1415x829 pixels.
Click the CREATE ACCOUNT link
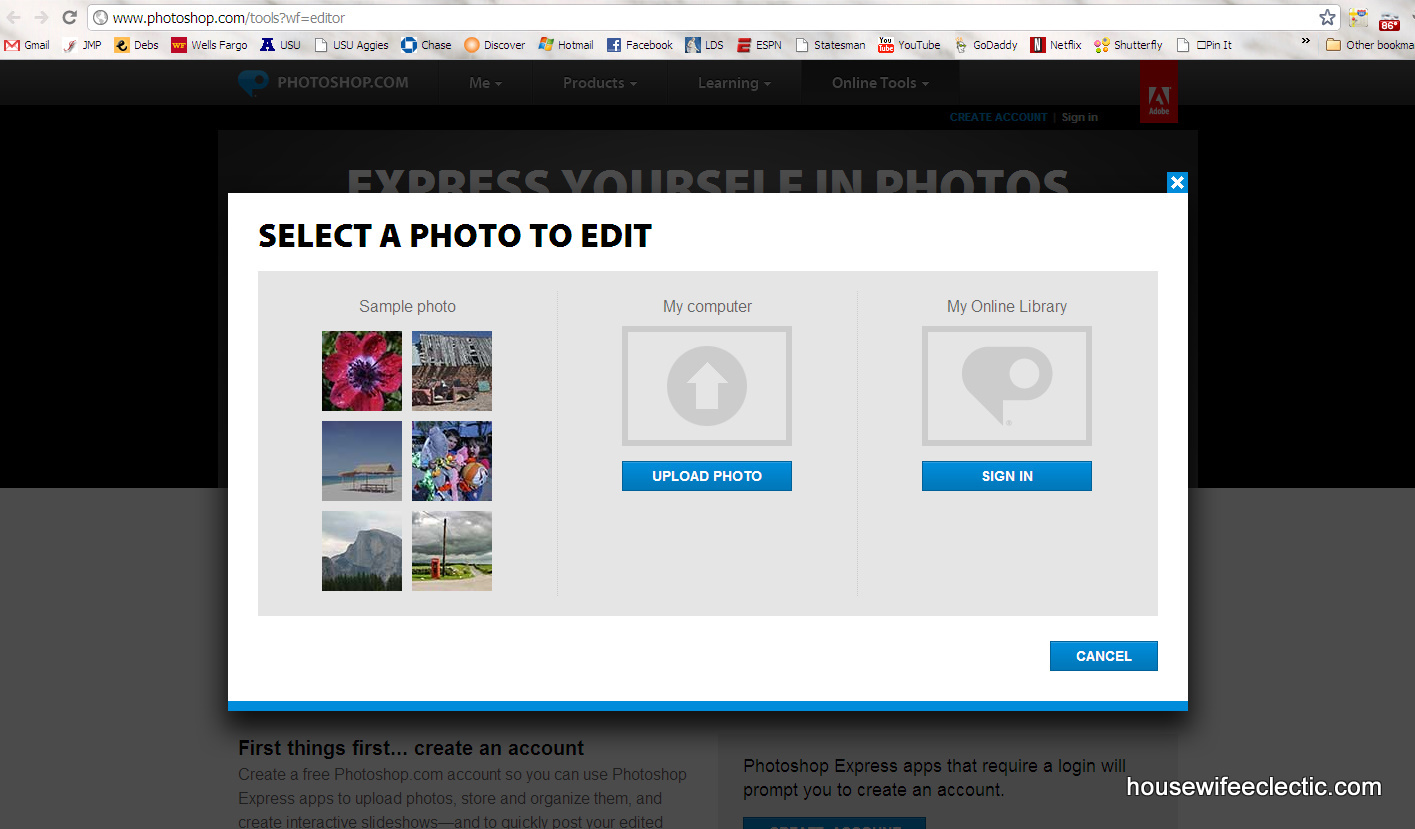click(998, 117)
